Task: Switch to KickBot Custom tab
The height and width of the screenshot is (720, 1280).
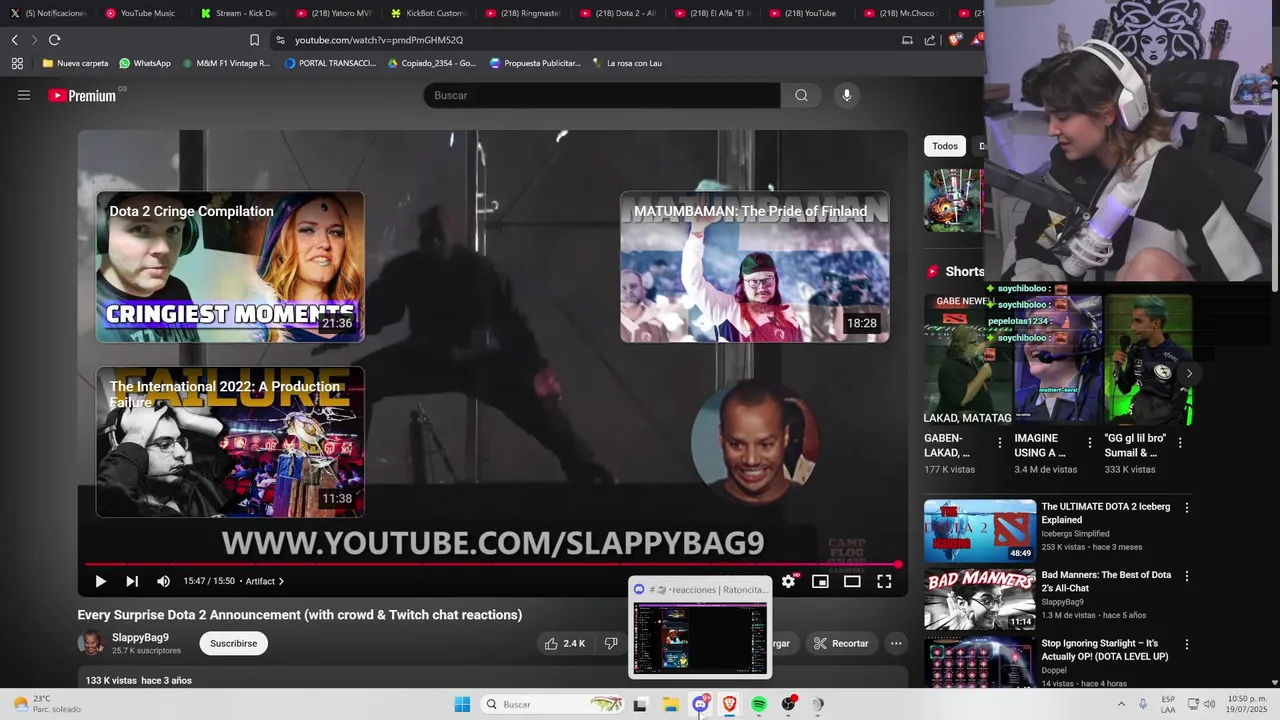Action: pyautogui.click(x=428, y=13)
